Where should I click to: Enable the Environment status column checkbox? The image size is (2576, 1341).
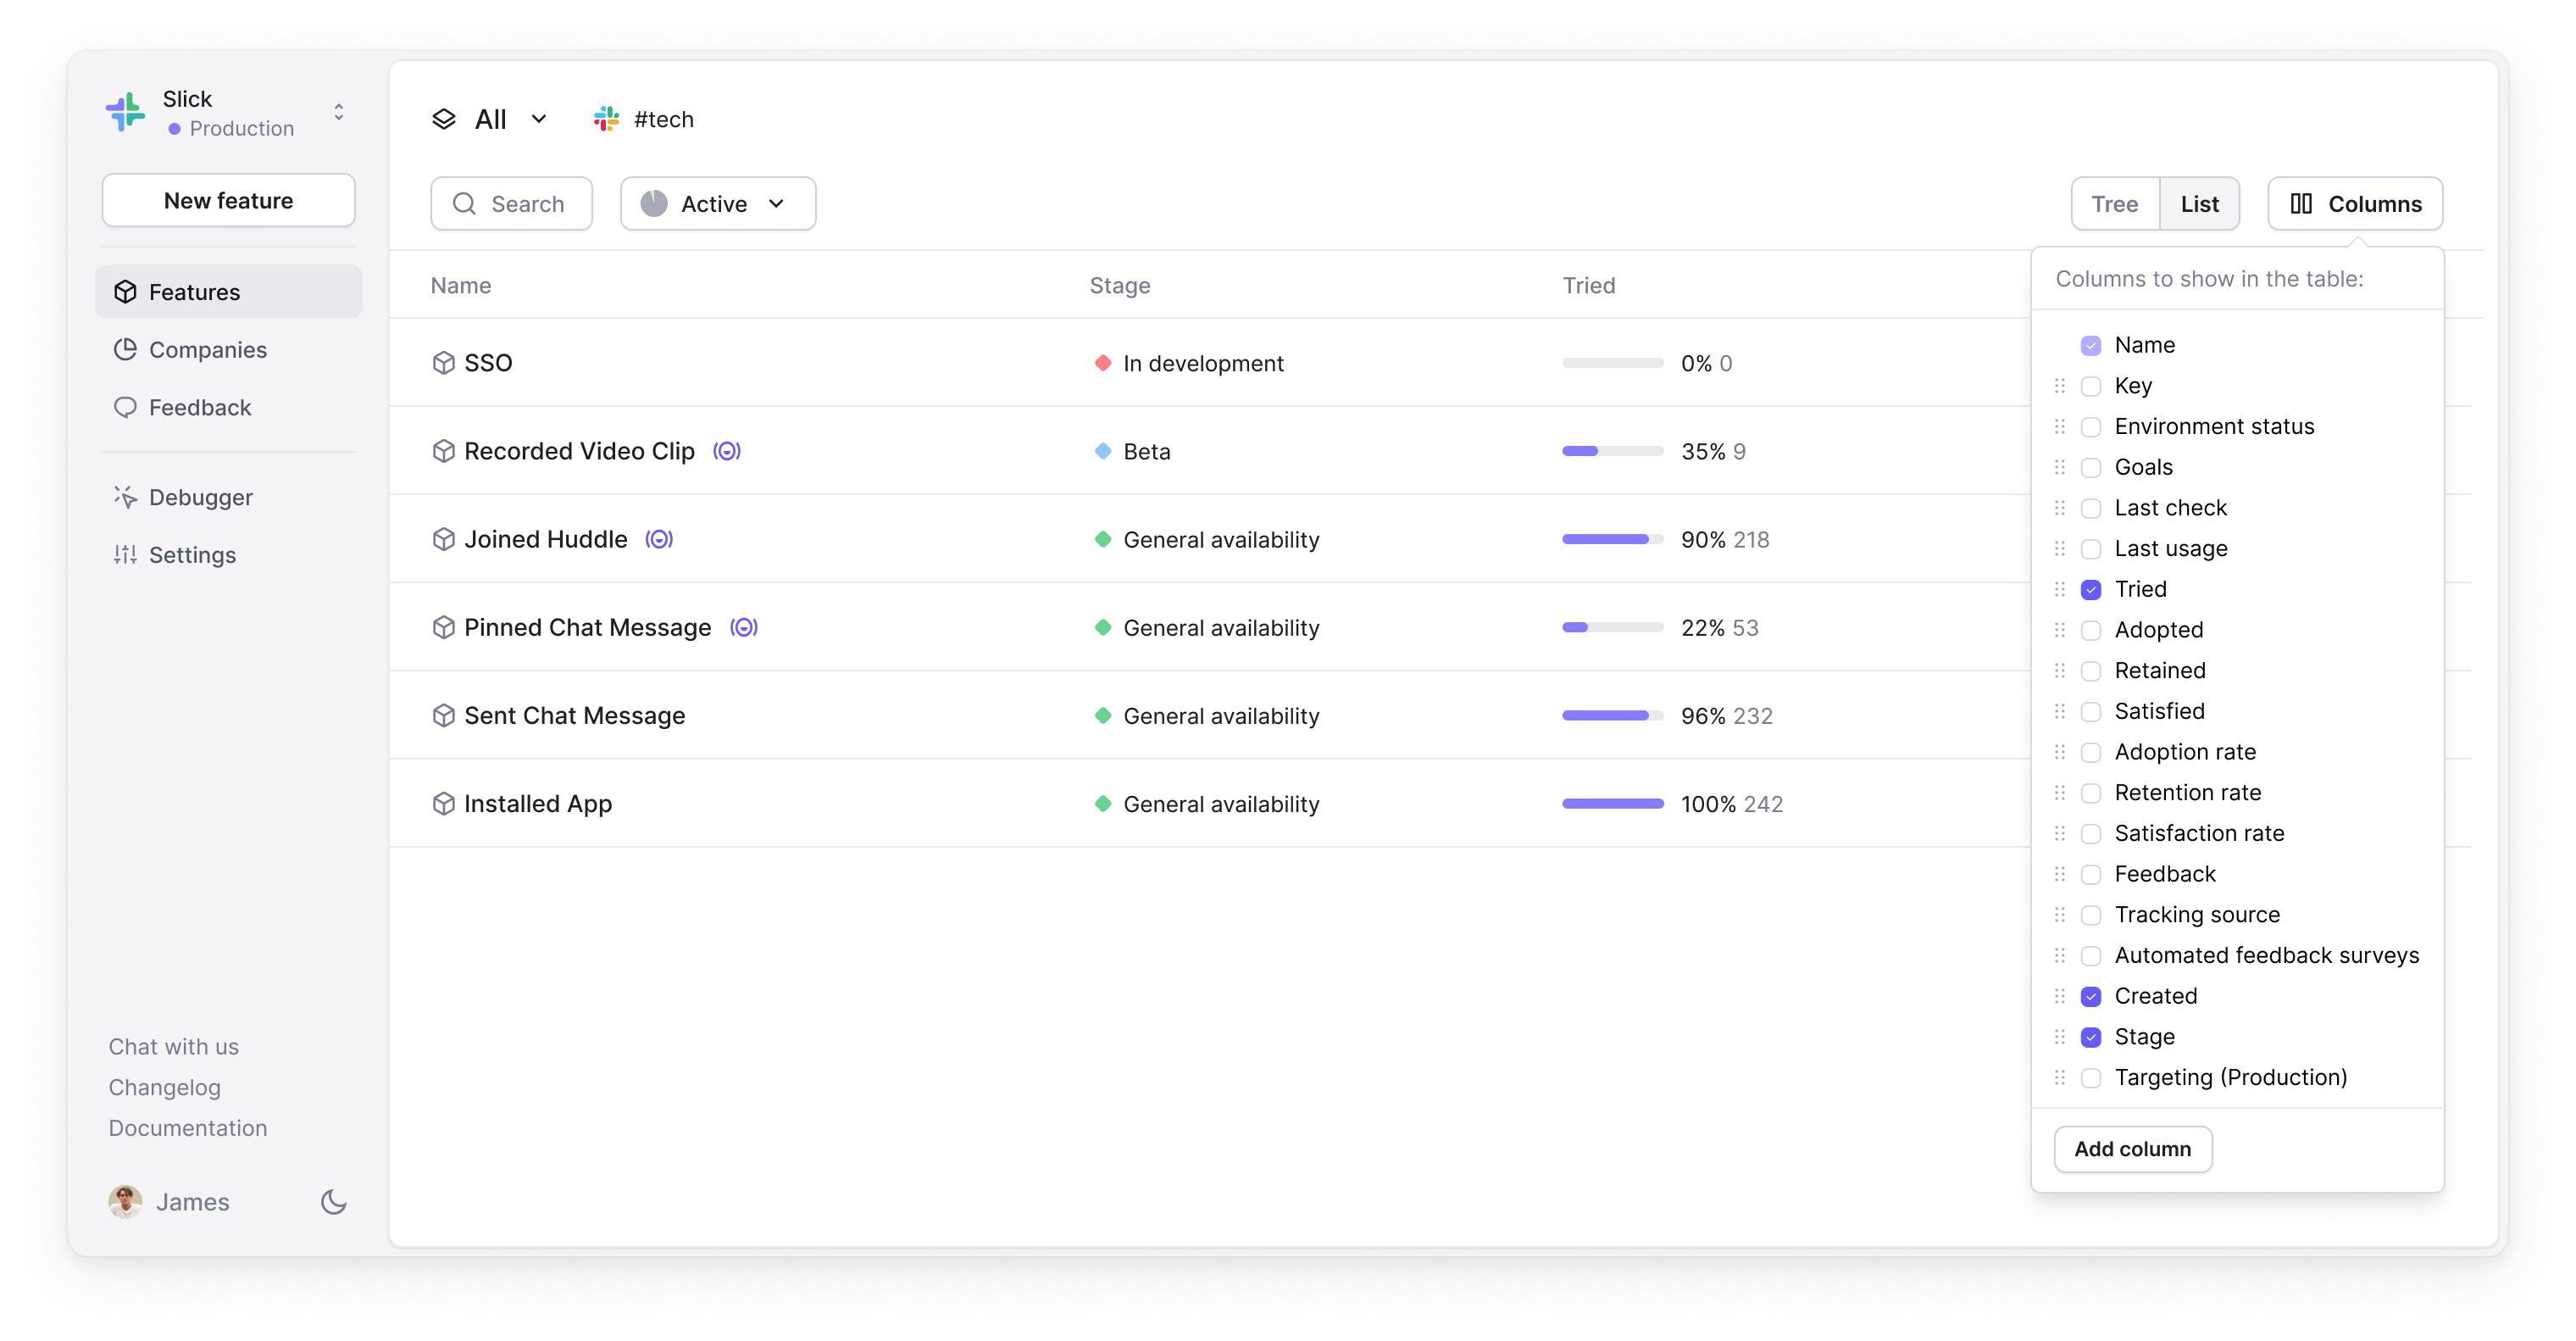pos(2091,427)
